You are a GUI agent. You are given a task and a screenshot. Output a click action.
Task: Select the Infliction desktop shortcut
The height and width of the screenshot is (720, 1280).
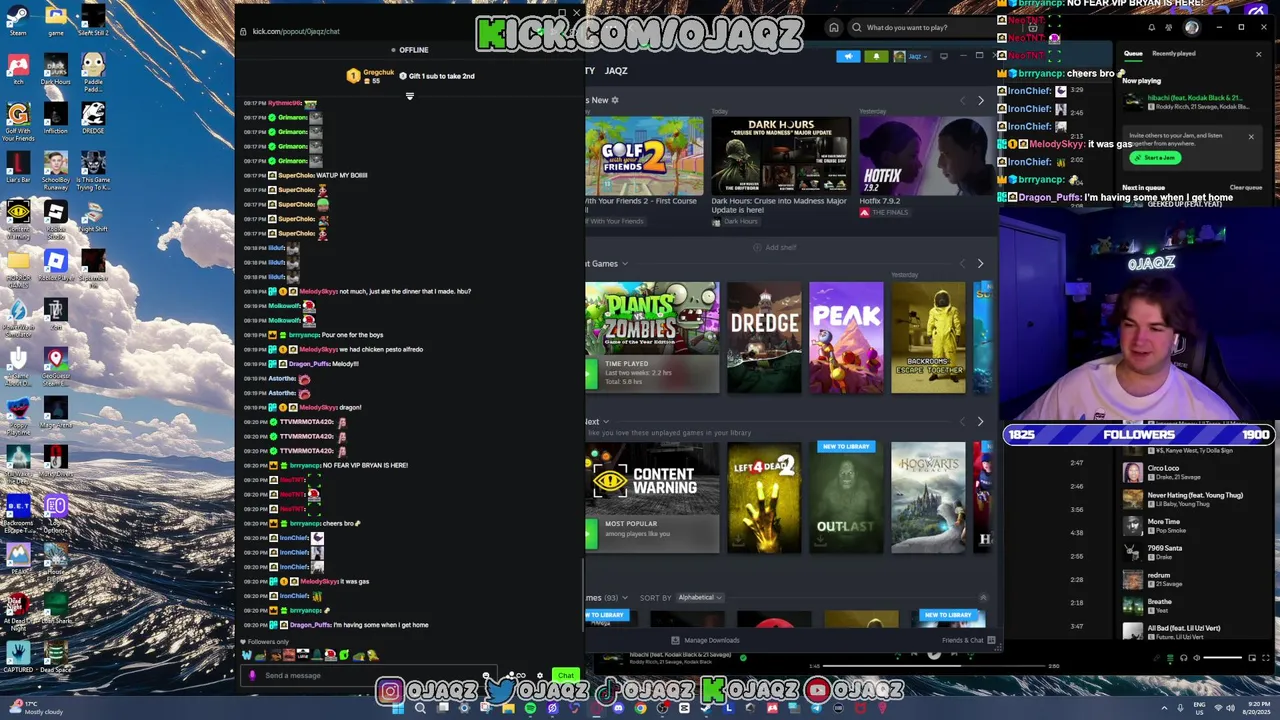tap(56, 118)
